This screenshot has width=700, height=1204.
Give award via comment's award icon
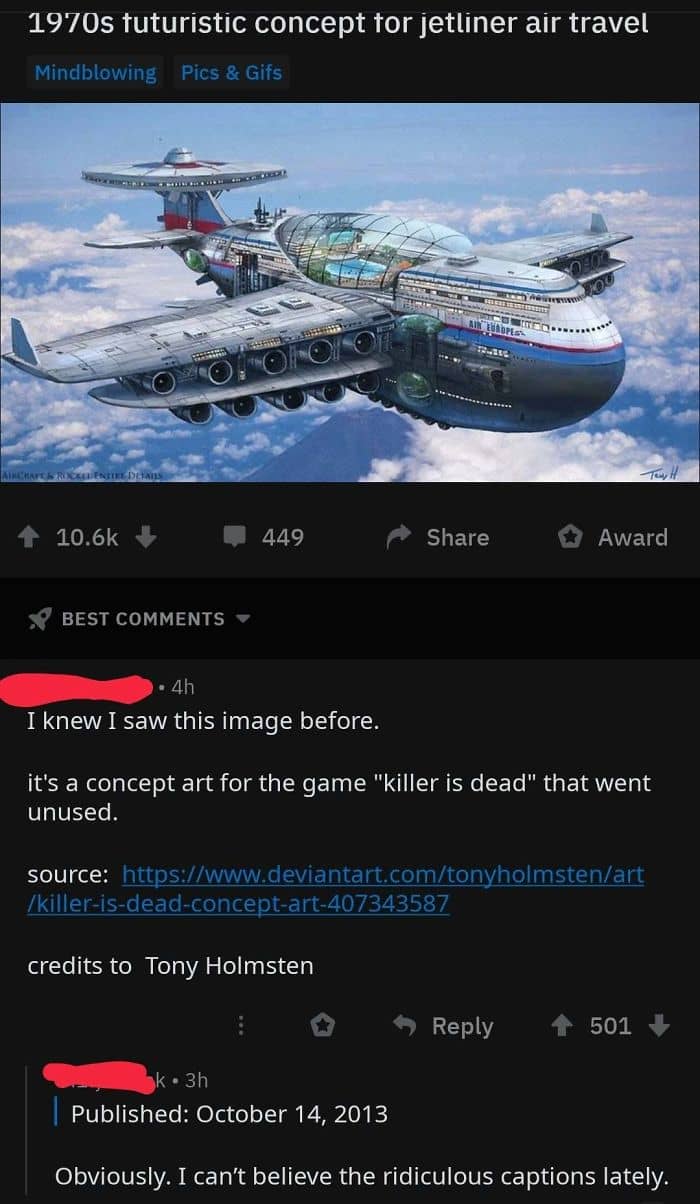[324, 1026]
